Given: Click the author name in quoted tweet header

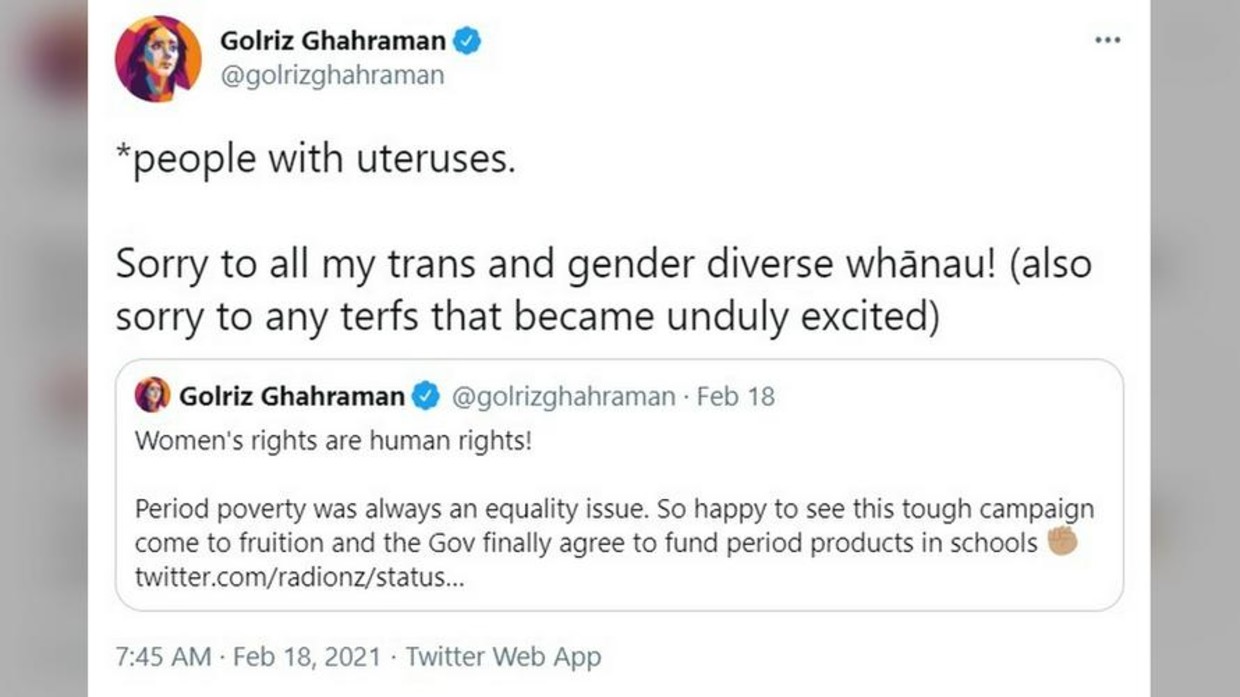Looking at the screenshot, I should coord(291,396).
